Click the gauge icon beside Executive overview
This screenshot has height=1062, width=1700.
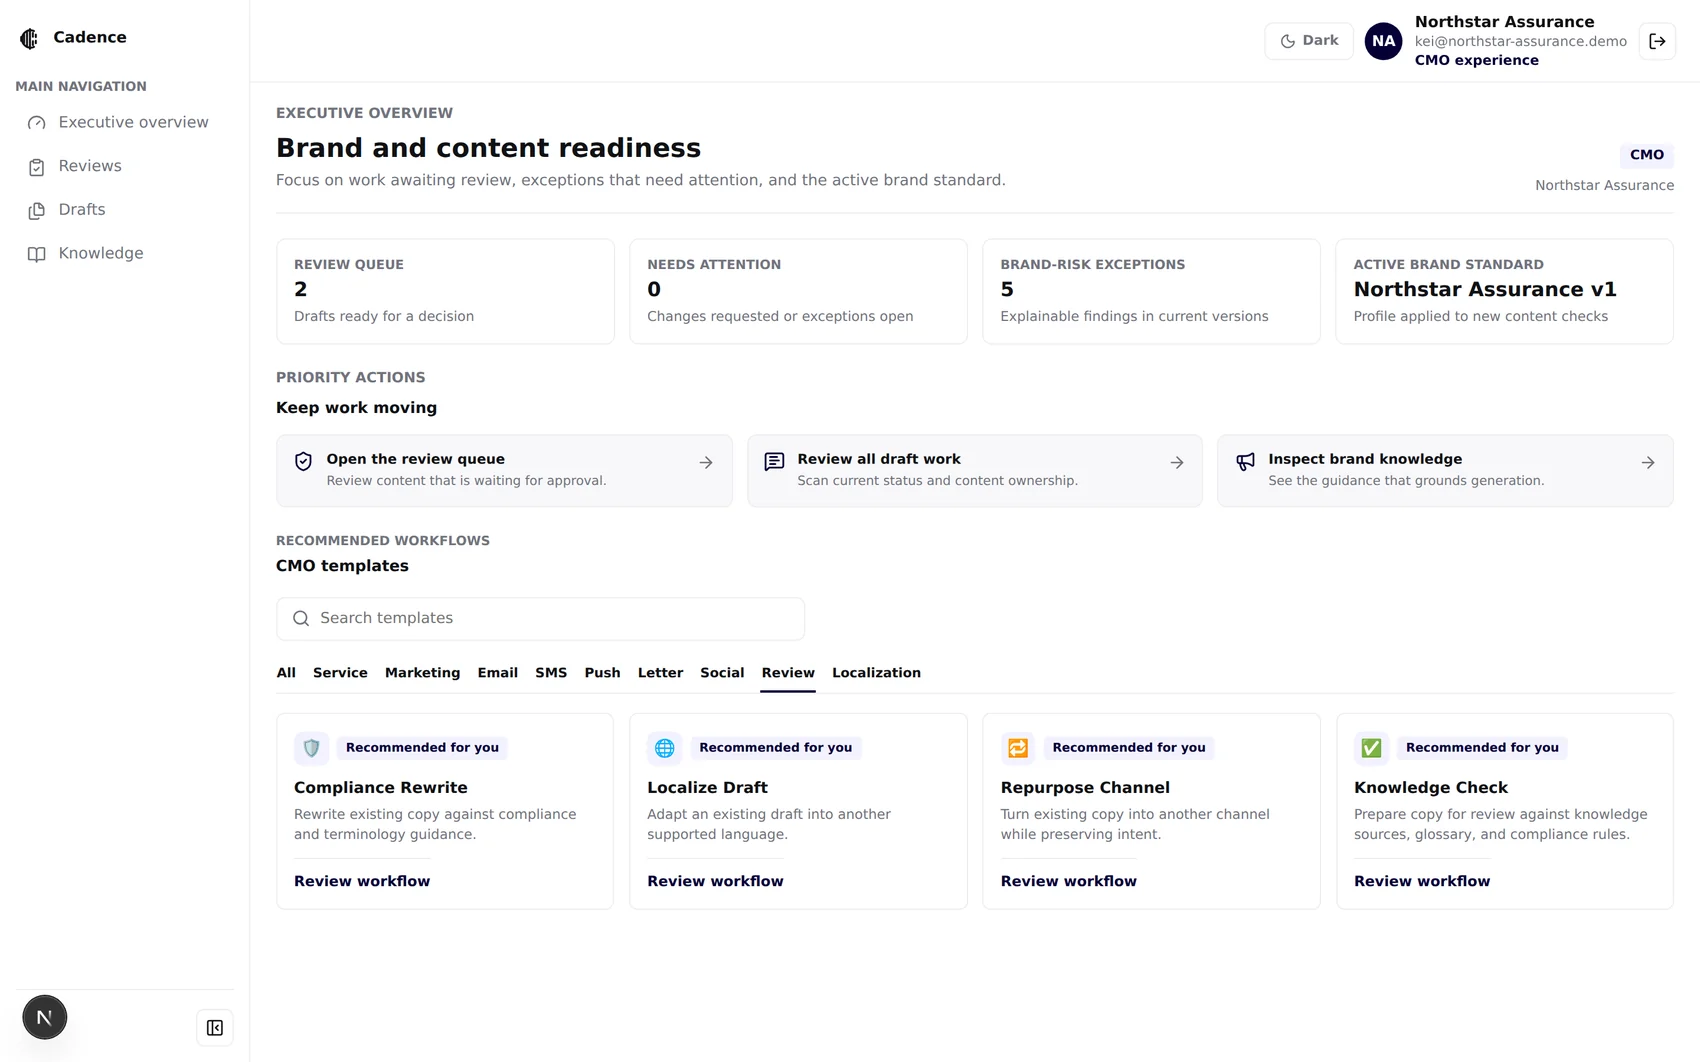point(37,123)
